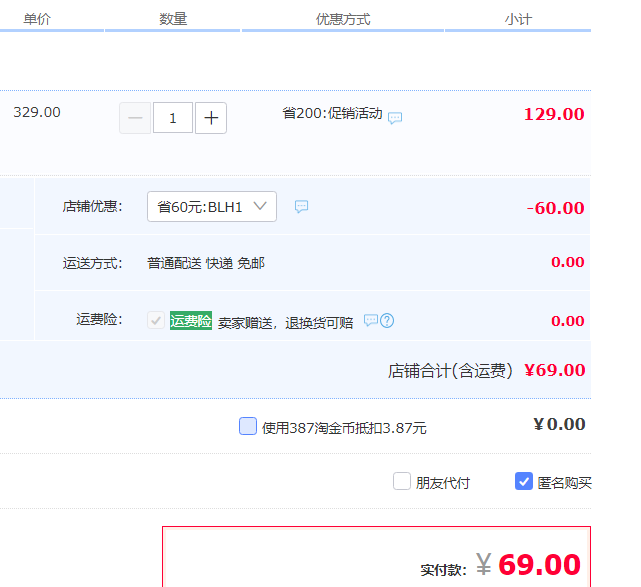Click the 实付款 69.00 total amount
This screenshot has height=587, width=641.
(x=538, y=565)
